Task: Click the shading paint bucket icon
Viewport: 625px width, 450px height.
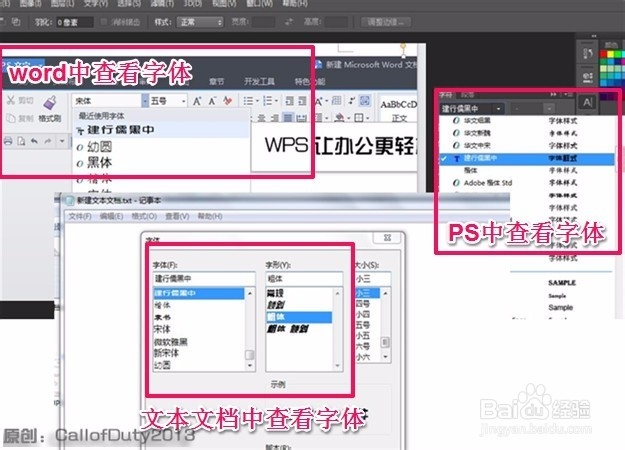Action: coord(339,118)
